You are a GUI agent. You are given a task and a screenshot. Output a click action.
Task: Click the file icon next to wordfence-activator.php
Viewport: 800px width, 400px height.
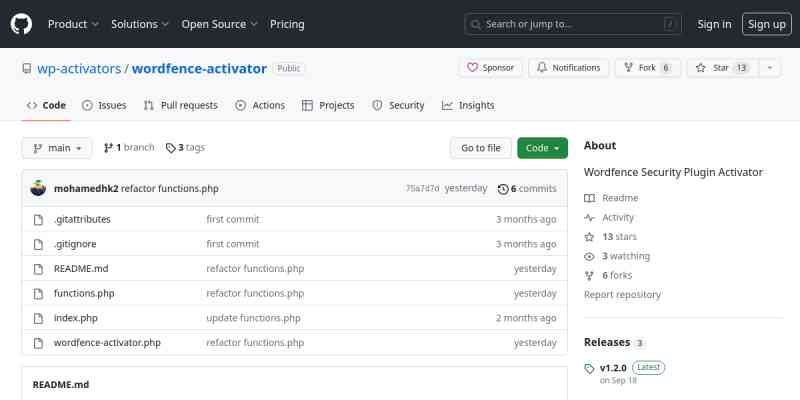pos(38,343)
